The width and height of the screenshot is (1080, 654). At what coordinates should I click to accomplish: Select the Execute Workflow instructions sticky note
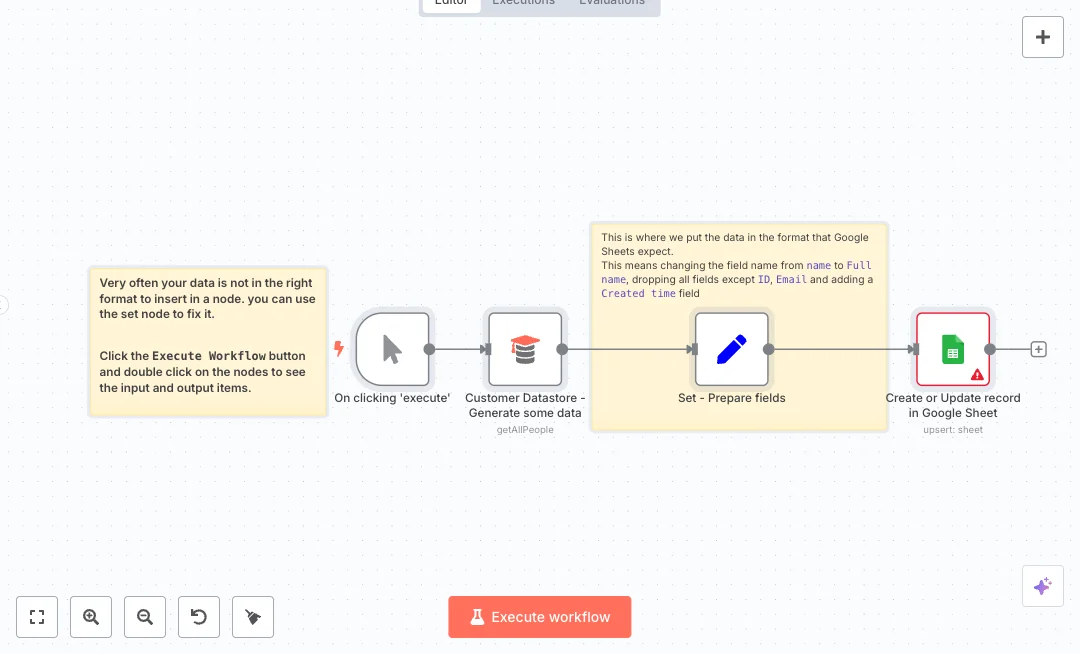point(208,340)
